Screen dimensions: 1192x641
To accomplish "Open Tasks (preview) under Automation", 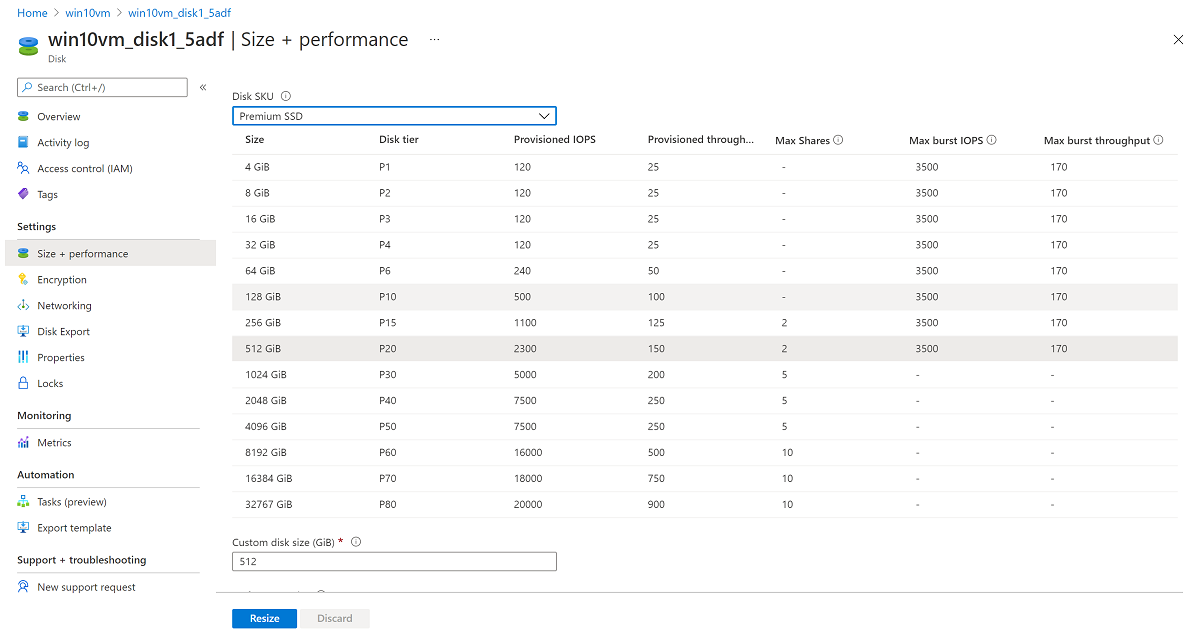I will (72, 501).
